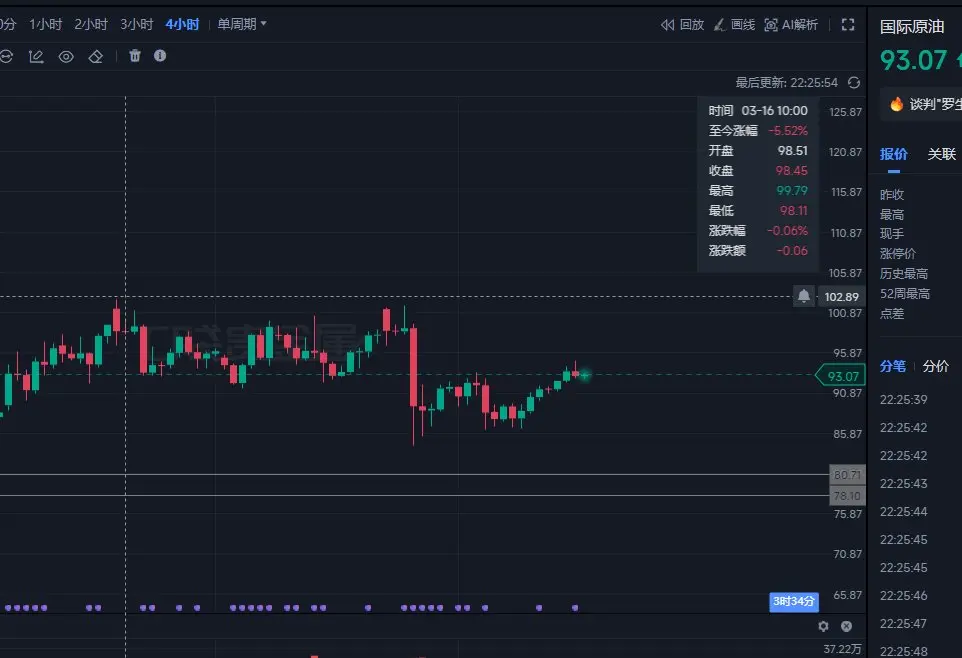Switch to the 分笔 tab
Viewport: 962px width, 658px height.
tap(893, 366)
